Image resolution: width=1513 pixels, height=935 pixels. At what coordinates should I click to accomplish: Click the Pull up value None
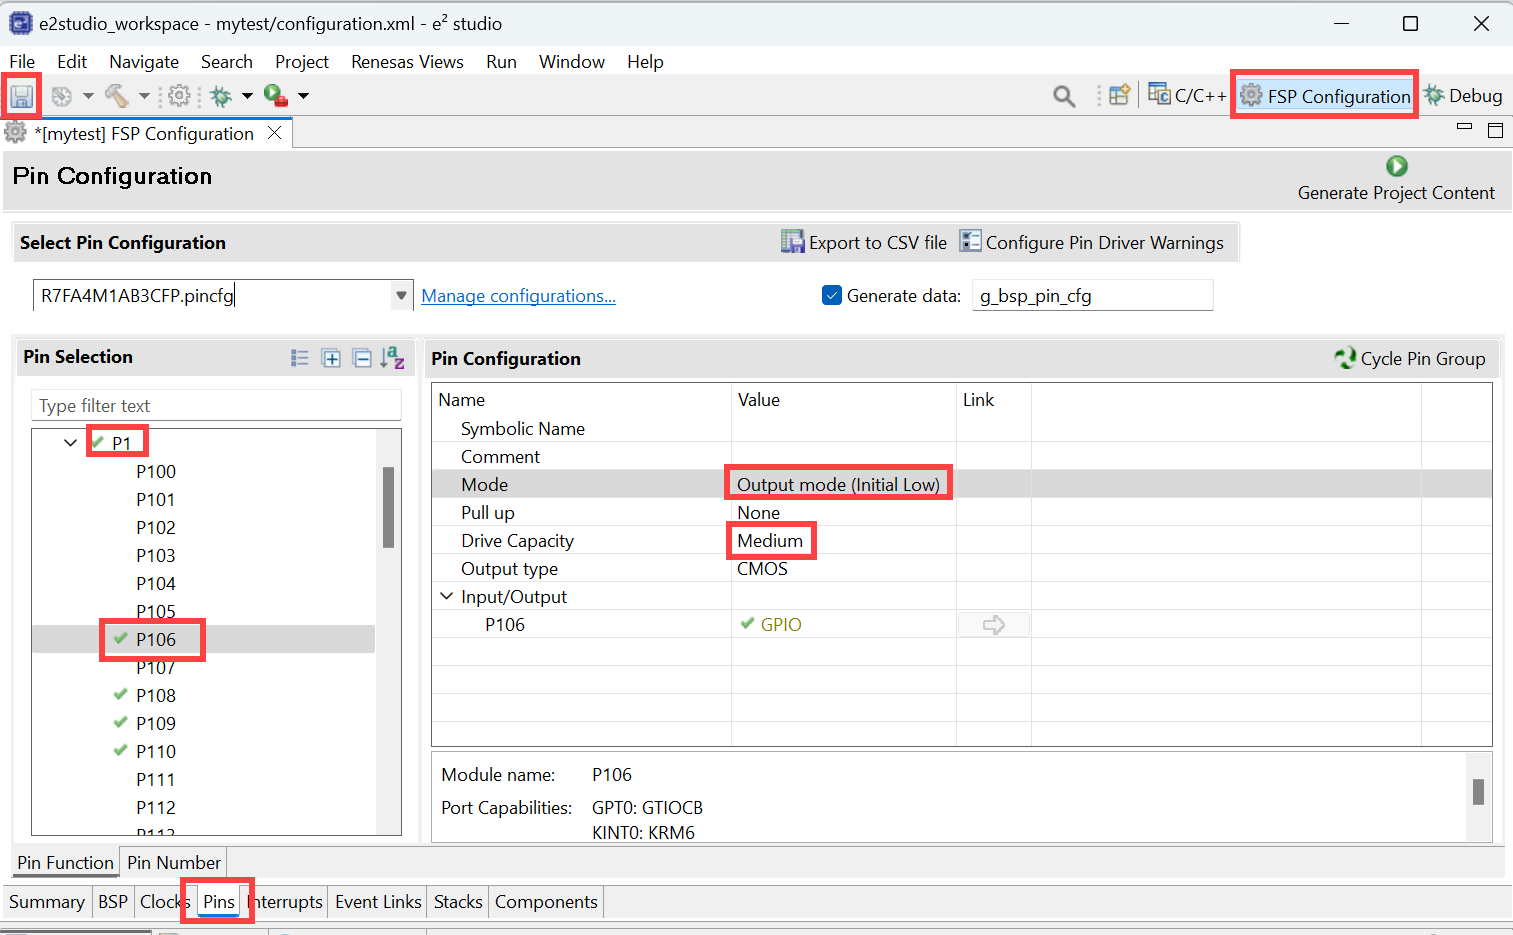pos(758,512)
